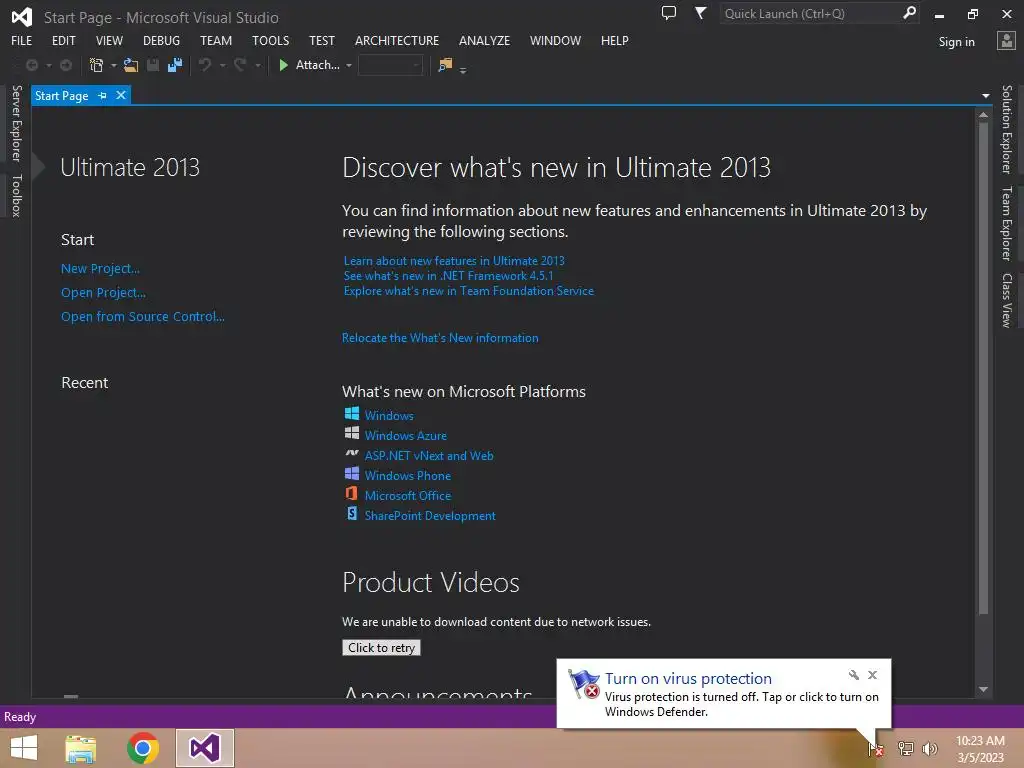Open the notification options wrench icon
Viewport: 1024px width, 768px height.
pyautogui.click(x=854, y=675)
